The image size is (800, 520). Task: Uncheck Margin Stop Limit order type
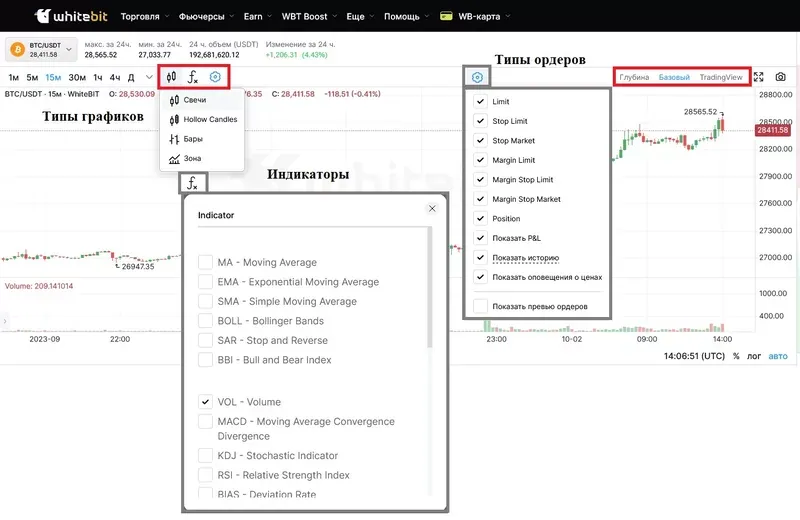coord(480,179)
